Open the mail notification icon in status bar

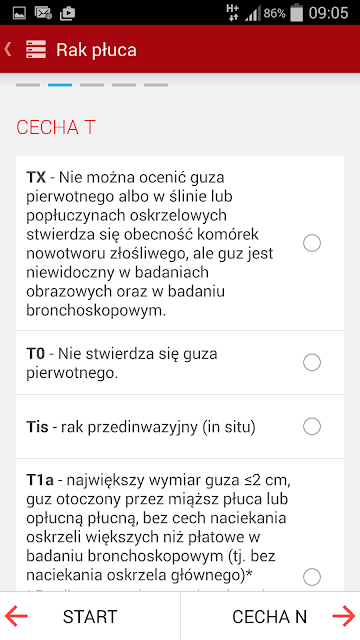coord(43,13)
